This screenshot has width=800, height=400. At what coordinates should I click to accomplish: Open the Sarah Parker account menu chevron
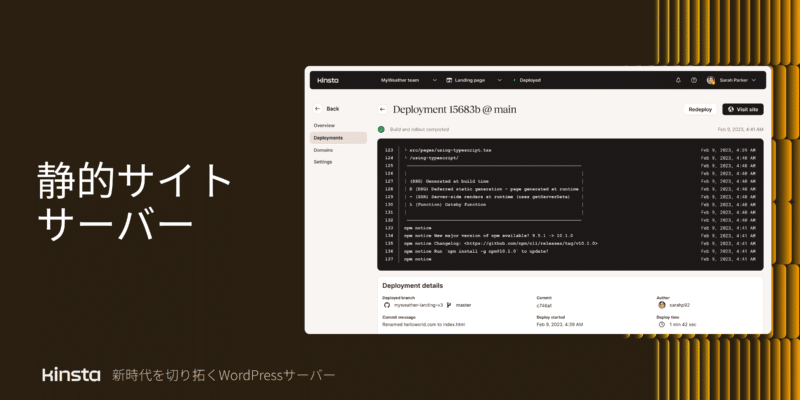pos(754,80)
